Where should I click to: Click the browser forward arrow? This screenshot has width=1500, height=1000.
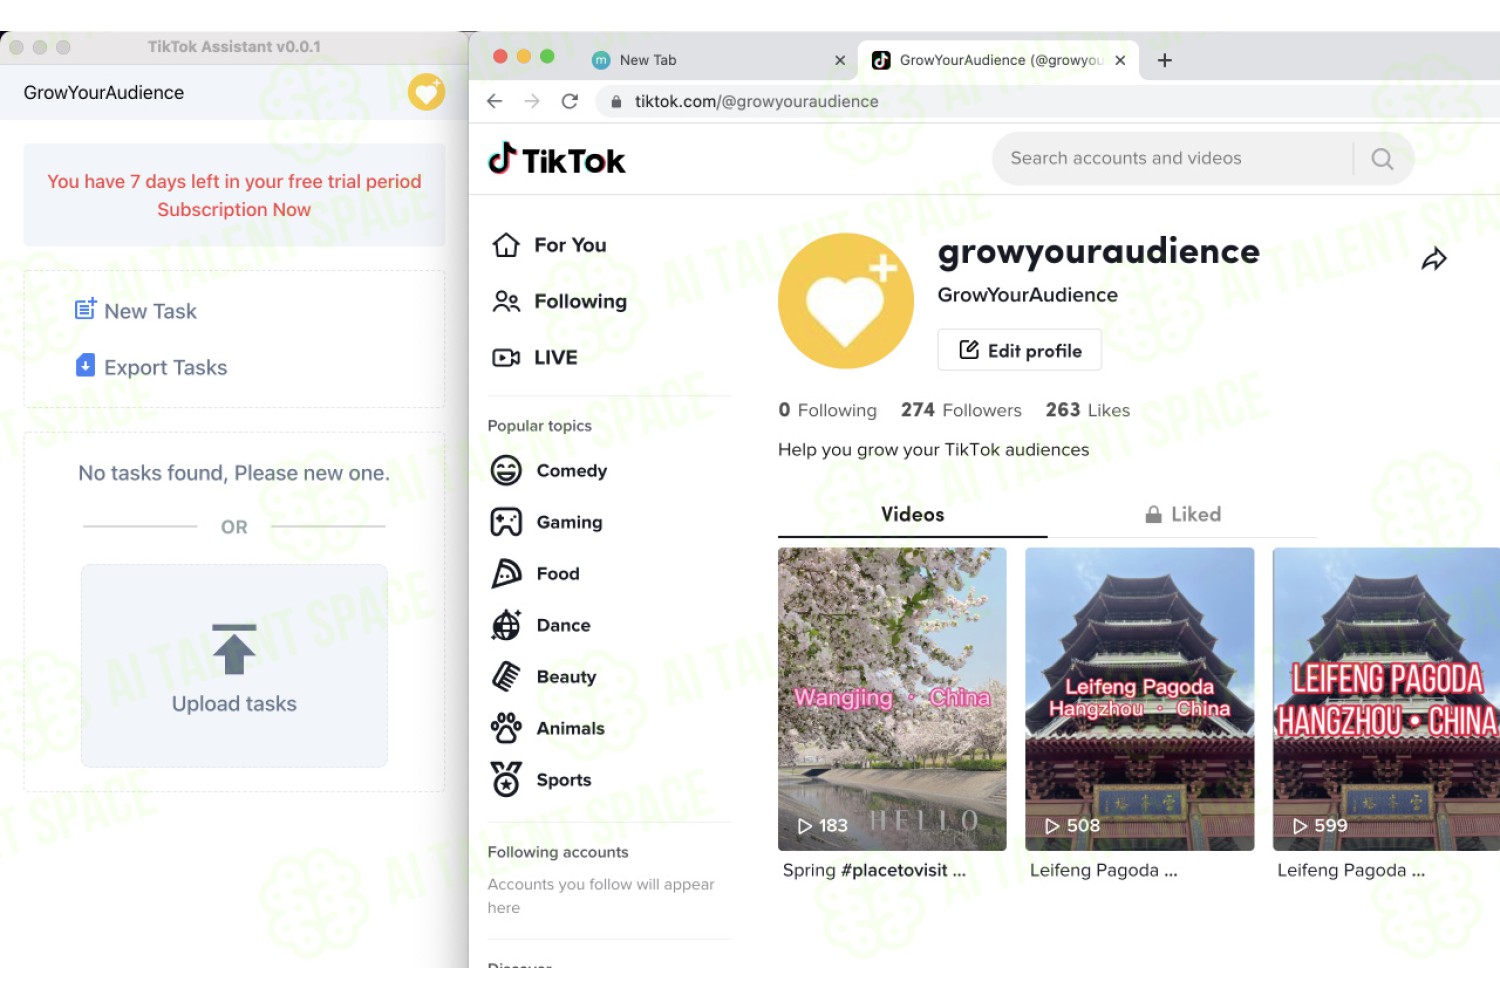pyautogui.click(x=532, y=101)
